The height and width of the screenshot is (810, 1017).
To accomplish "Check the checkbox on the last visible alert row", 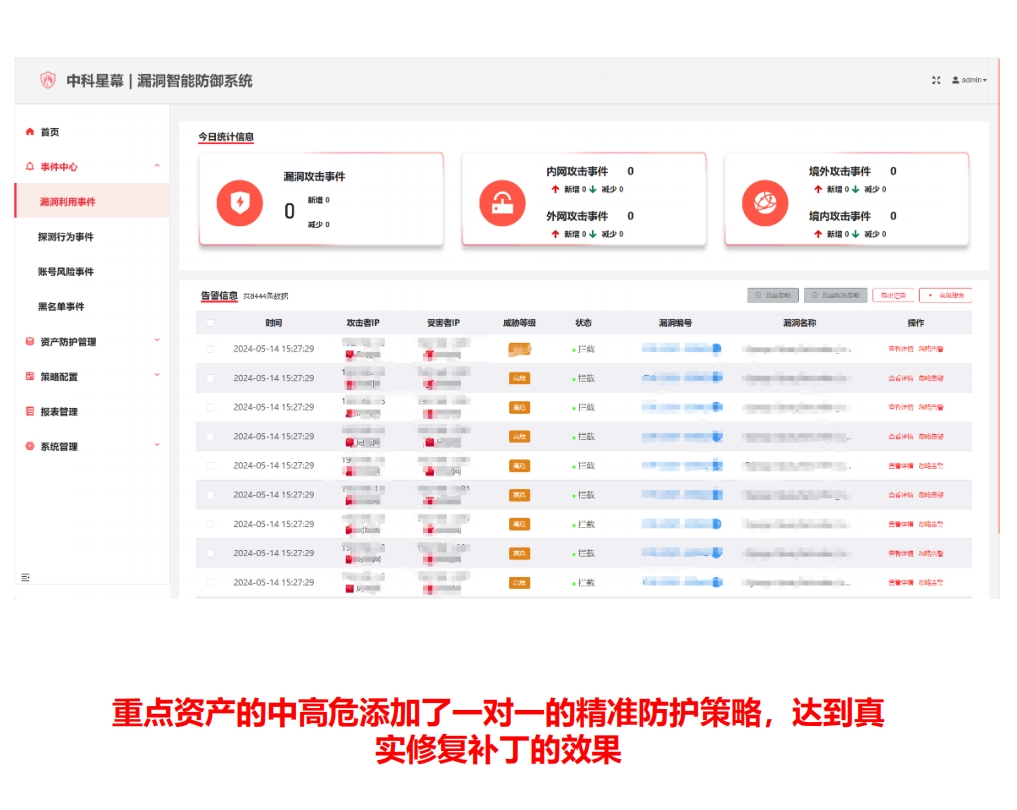I will coord(210,582).
